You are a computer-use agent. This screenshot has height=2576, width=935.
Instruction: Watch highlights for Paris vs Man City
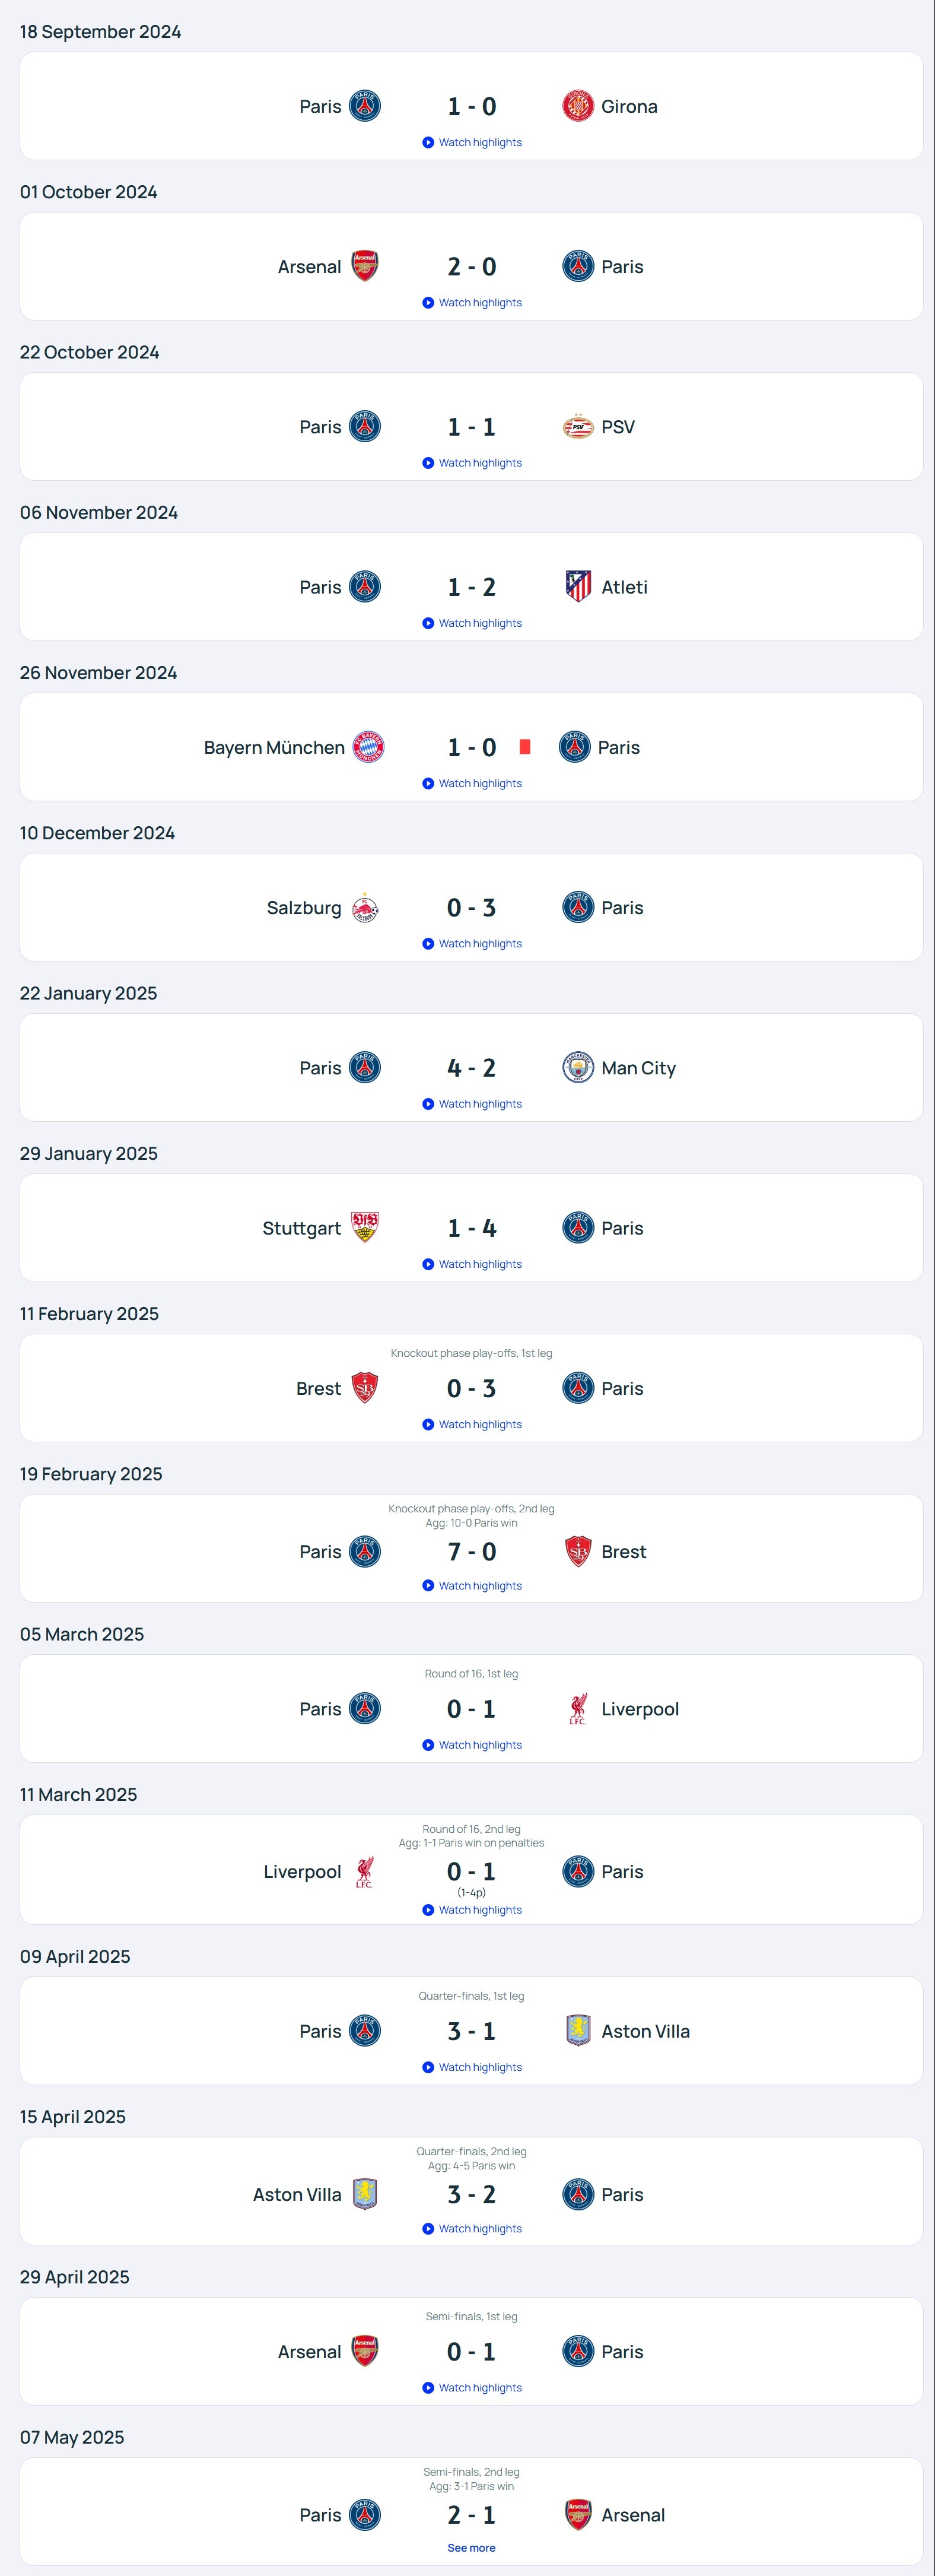pyautogui.click(x=472, y=1104)
